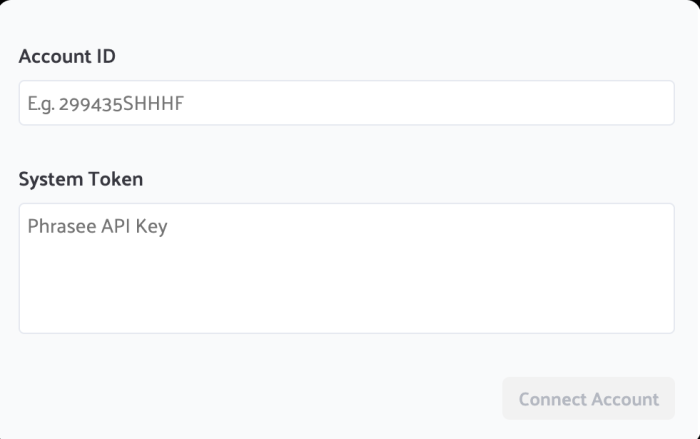Click the System Token label

(x=81, y=180)
